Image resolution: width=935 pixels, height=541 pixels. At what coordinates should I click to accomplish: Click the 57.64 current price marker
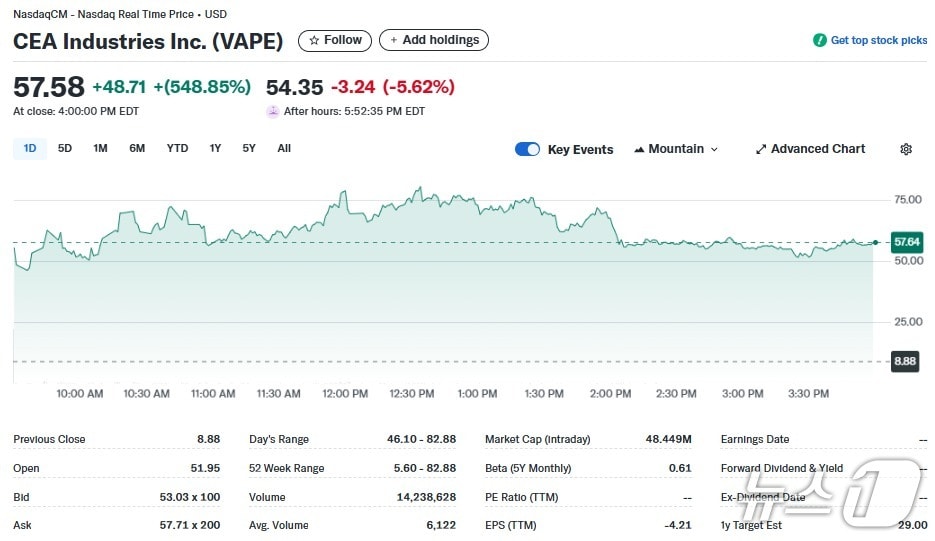907,242
